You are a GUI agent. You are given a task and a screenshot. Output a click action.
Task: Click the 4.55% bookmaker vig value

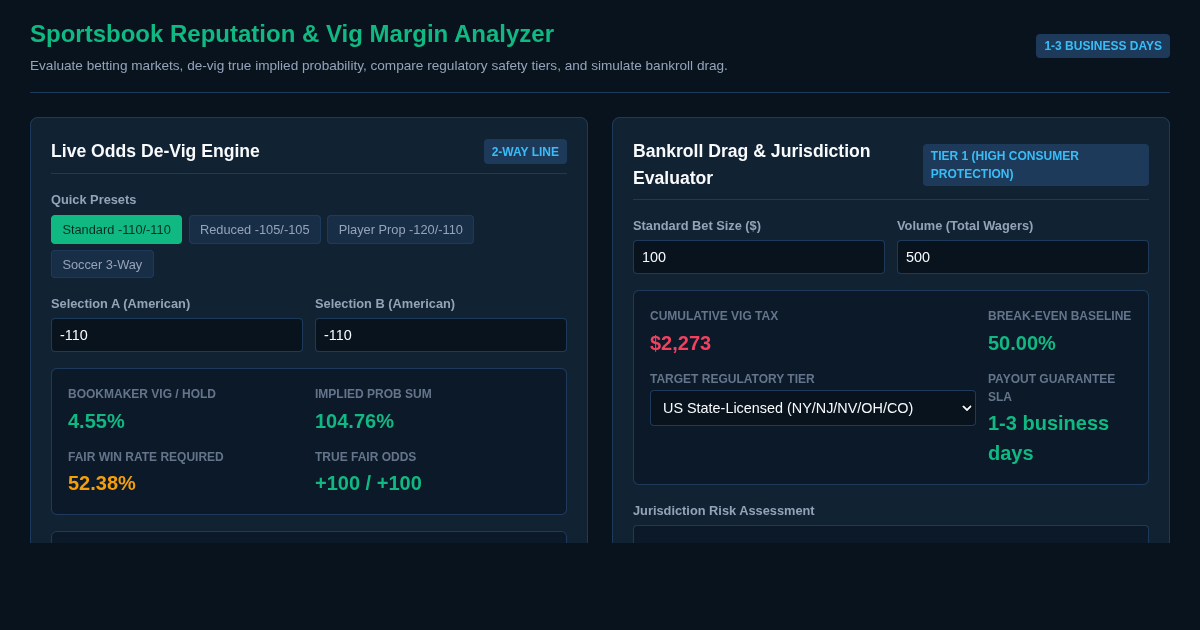[x=96, y=421]
